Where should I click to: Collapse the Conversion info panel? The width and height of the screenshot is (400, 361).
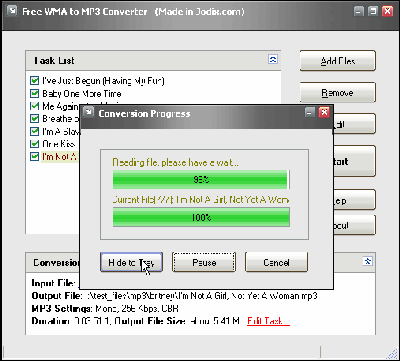(367, 261)
